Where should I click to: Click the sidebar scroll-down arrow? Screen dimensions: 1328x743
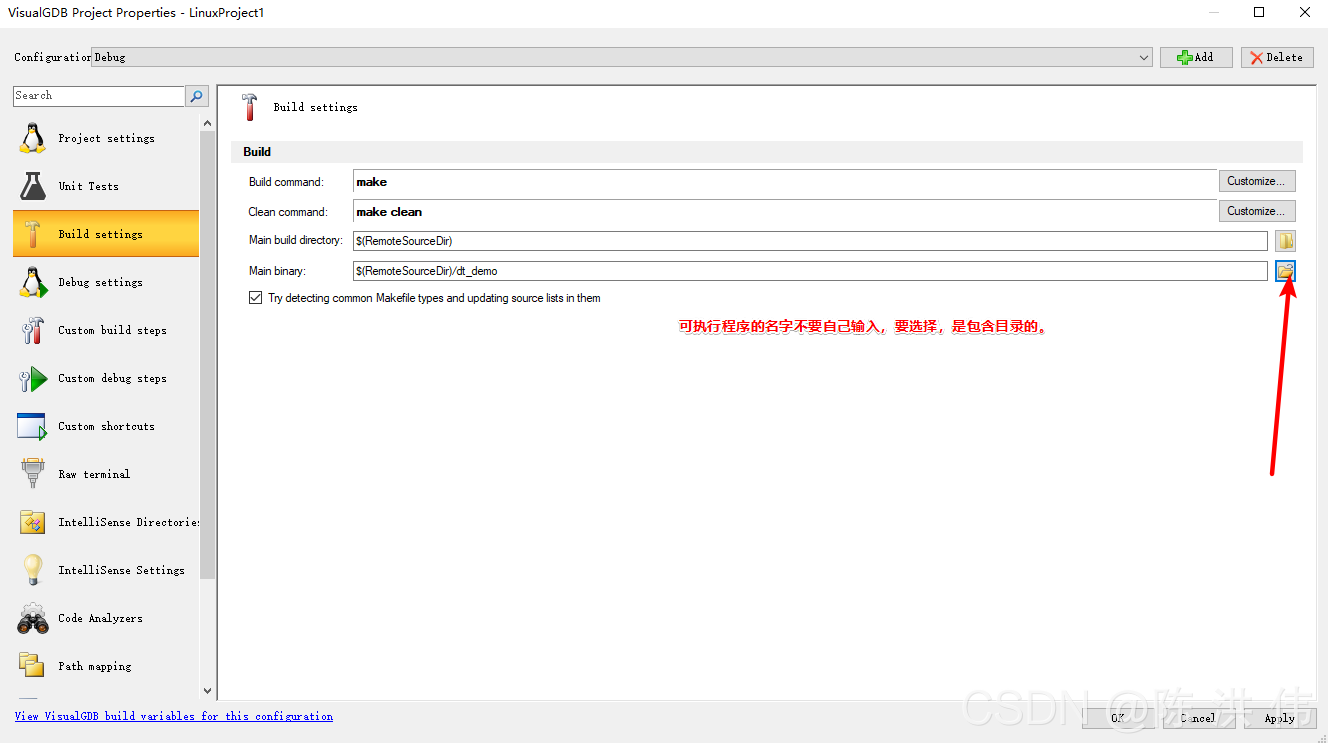click(x=208, y=690)
